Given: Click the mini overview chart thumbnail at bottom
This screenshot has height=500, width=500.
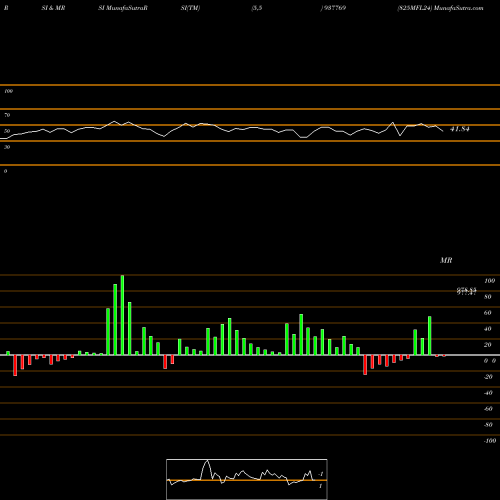Looking at the screenshot, I should [x=247, y=479].
